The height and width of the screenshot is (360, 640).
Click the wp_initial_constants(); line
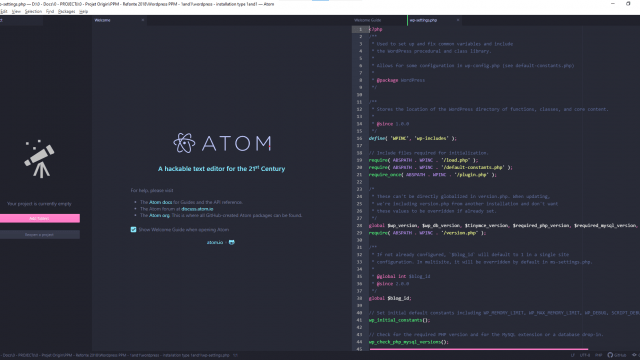(x=400, y=320)
